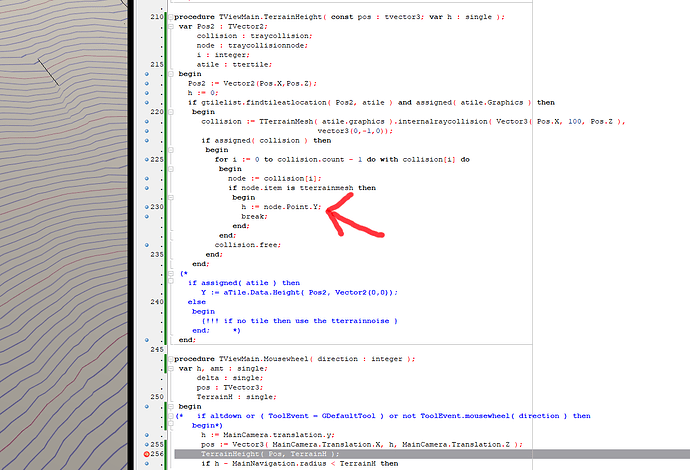This screenshot has height=470, width=690.
Task: Set breakpoint on 'if node.item is tterrainmesh' line
Action: pyautogui.click(x=147, y=188)
